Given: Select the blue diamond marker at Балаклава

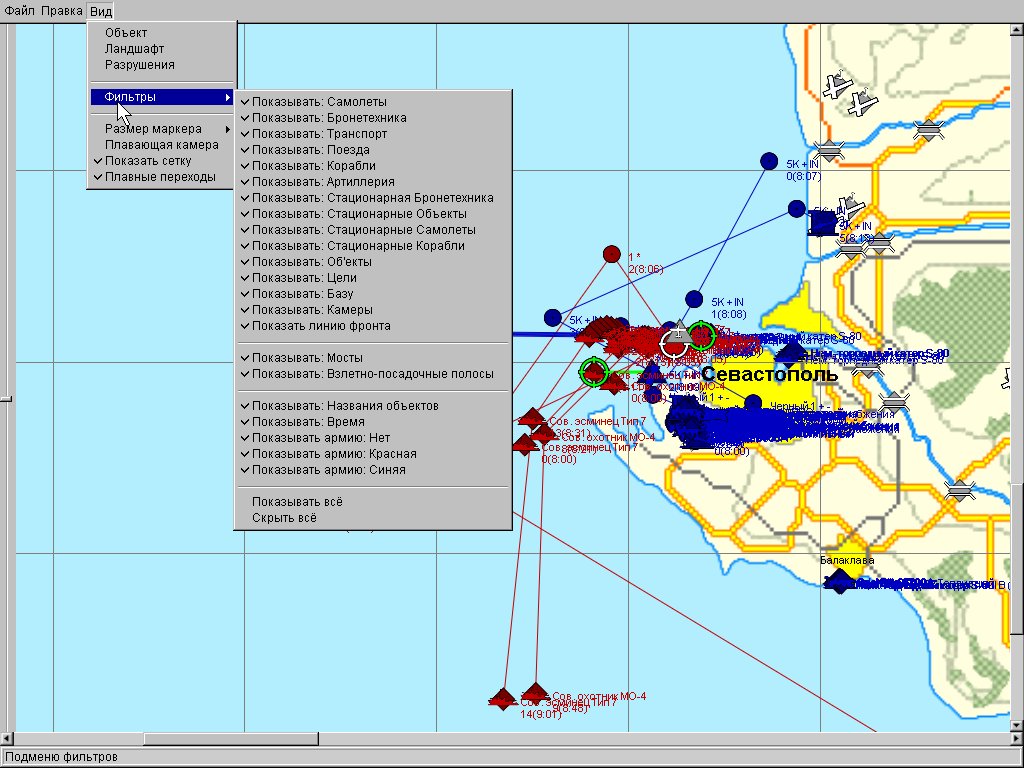Looking at the screenshot, I should point(840,581).
